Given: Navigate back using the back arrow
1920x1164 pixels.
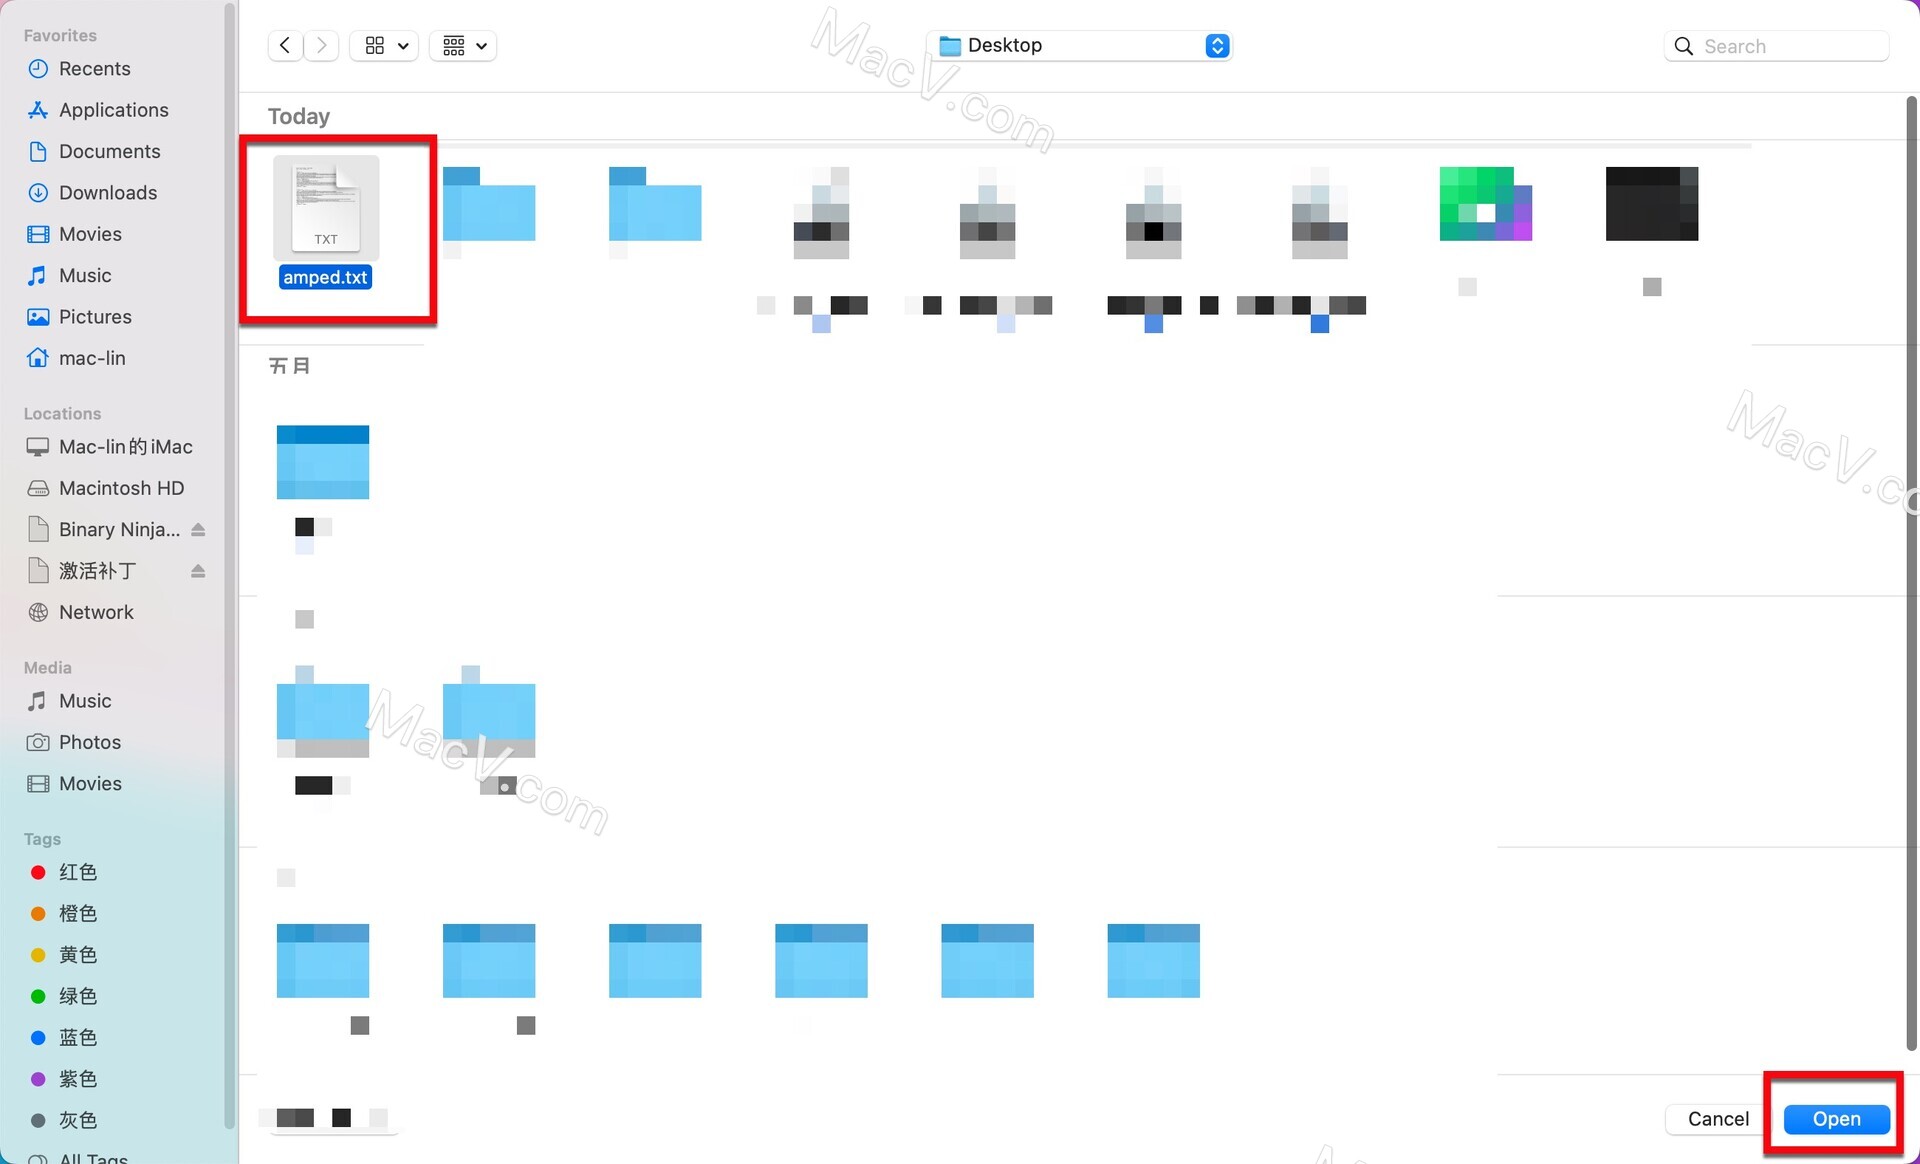Looking at the screenshot, I should (285, 45).
